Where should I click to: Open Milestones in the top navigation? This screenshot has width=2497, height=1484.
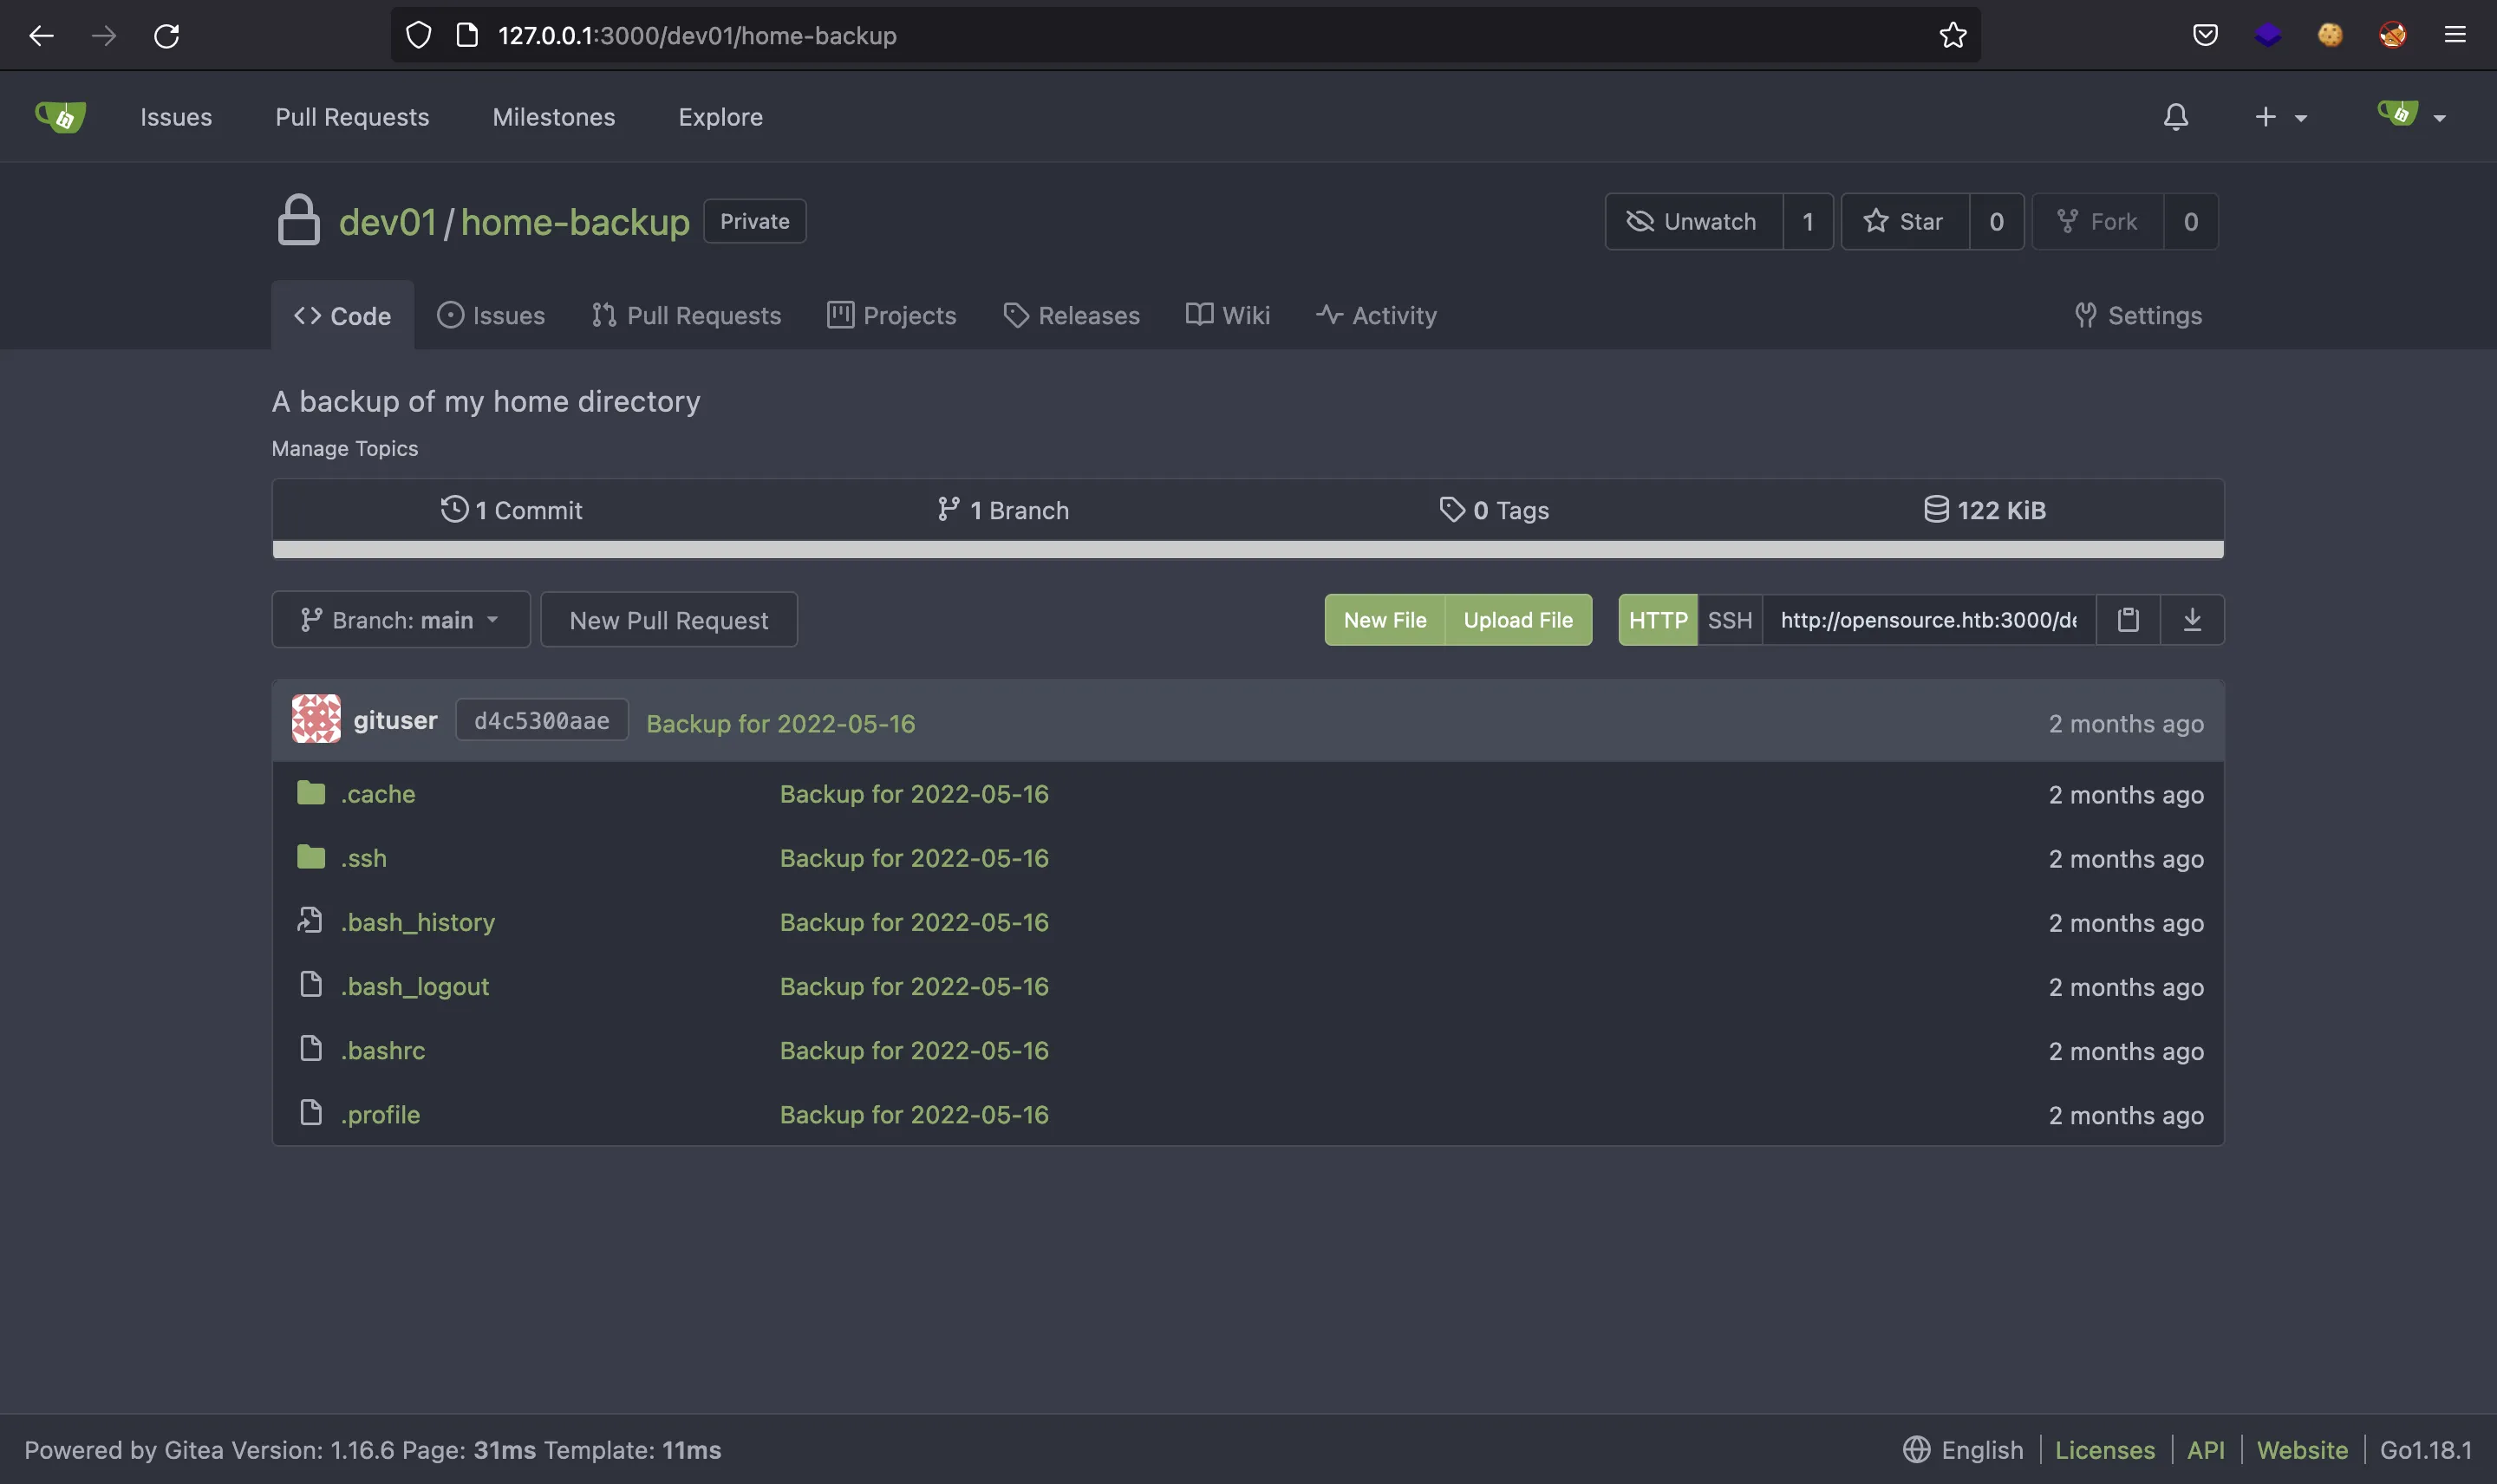[554, 117]
